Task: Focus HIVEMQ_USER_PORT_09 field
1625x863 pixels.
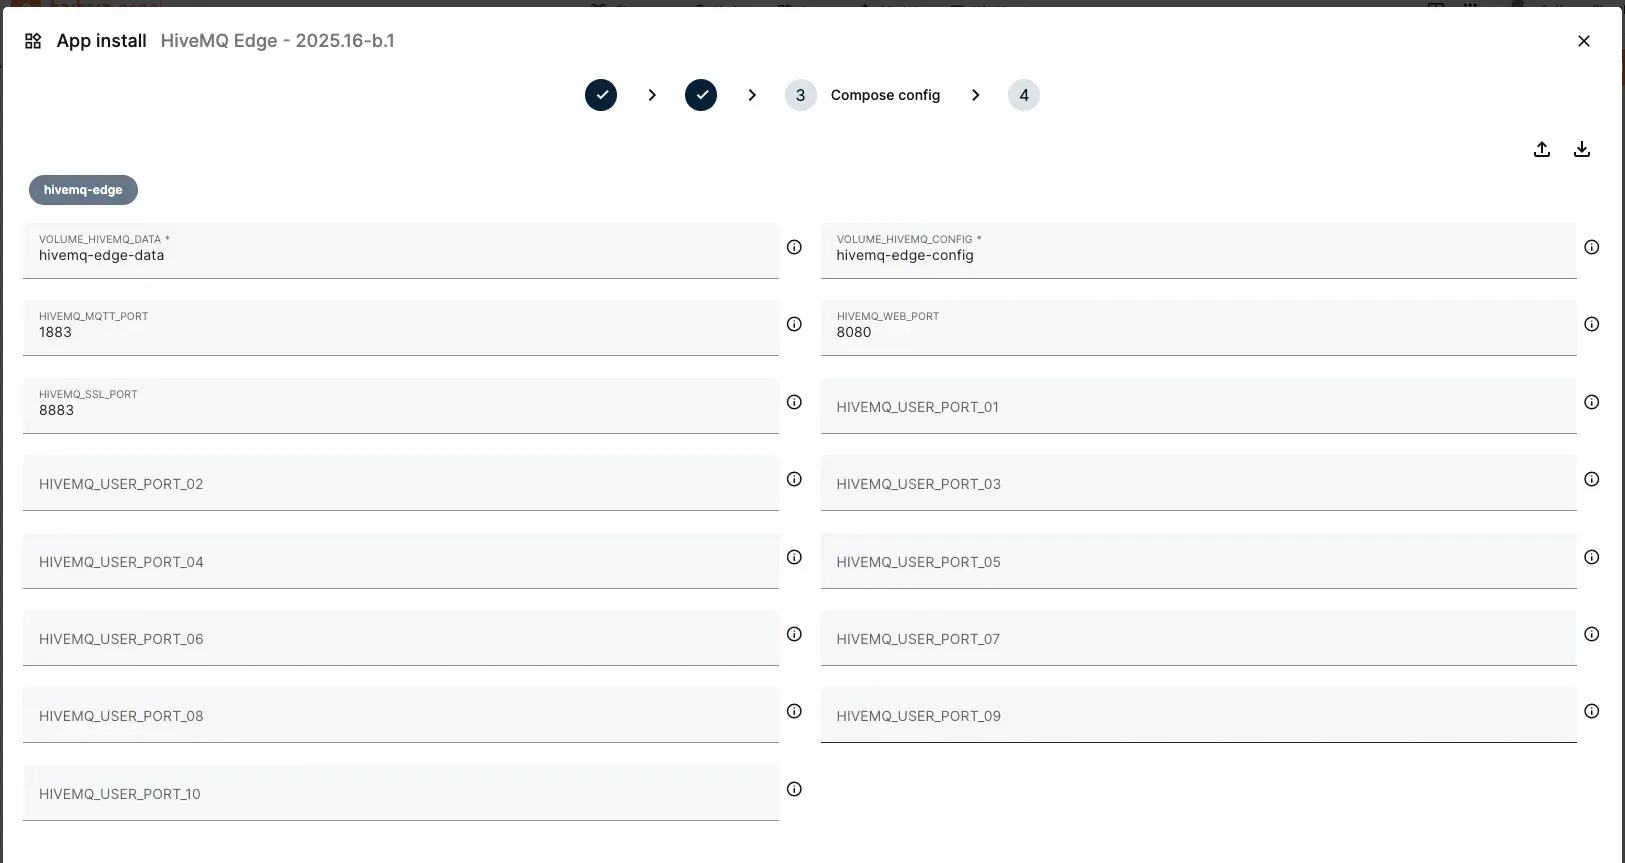Action: pos(1199,714)
